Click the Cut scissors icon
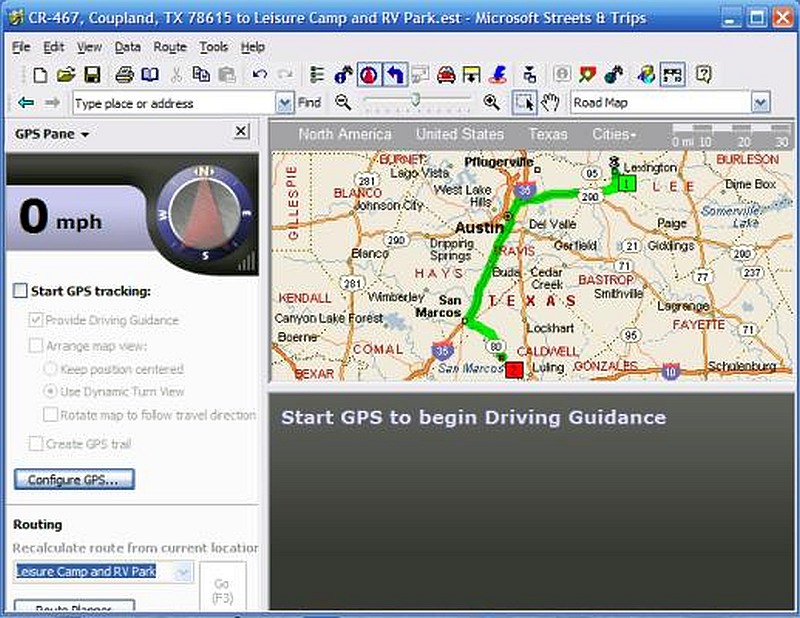The height and width of the screenshot is (618, 800). [x=177, y=75]
